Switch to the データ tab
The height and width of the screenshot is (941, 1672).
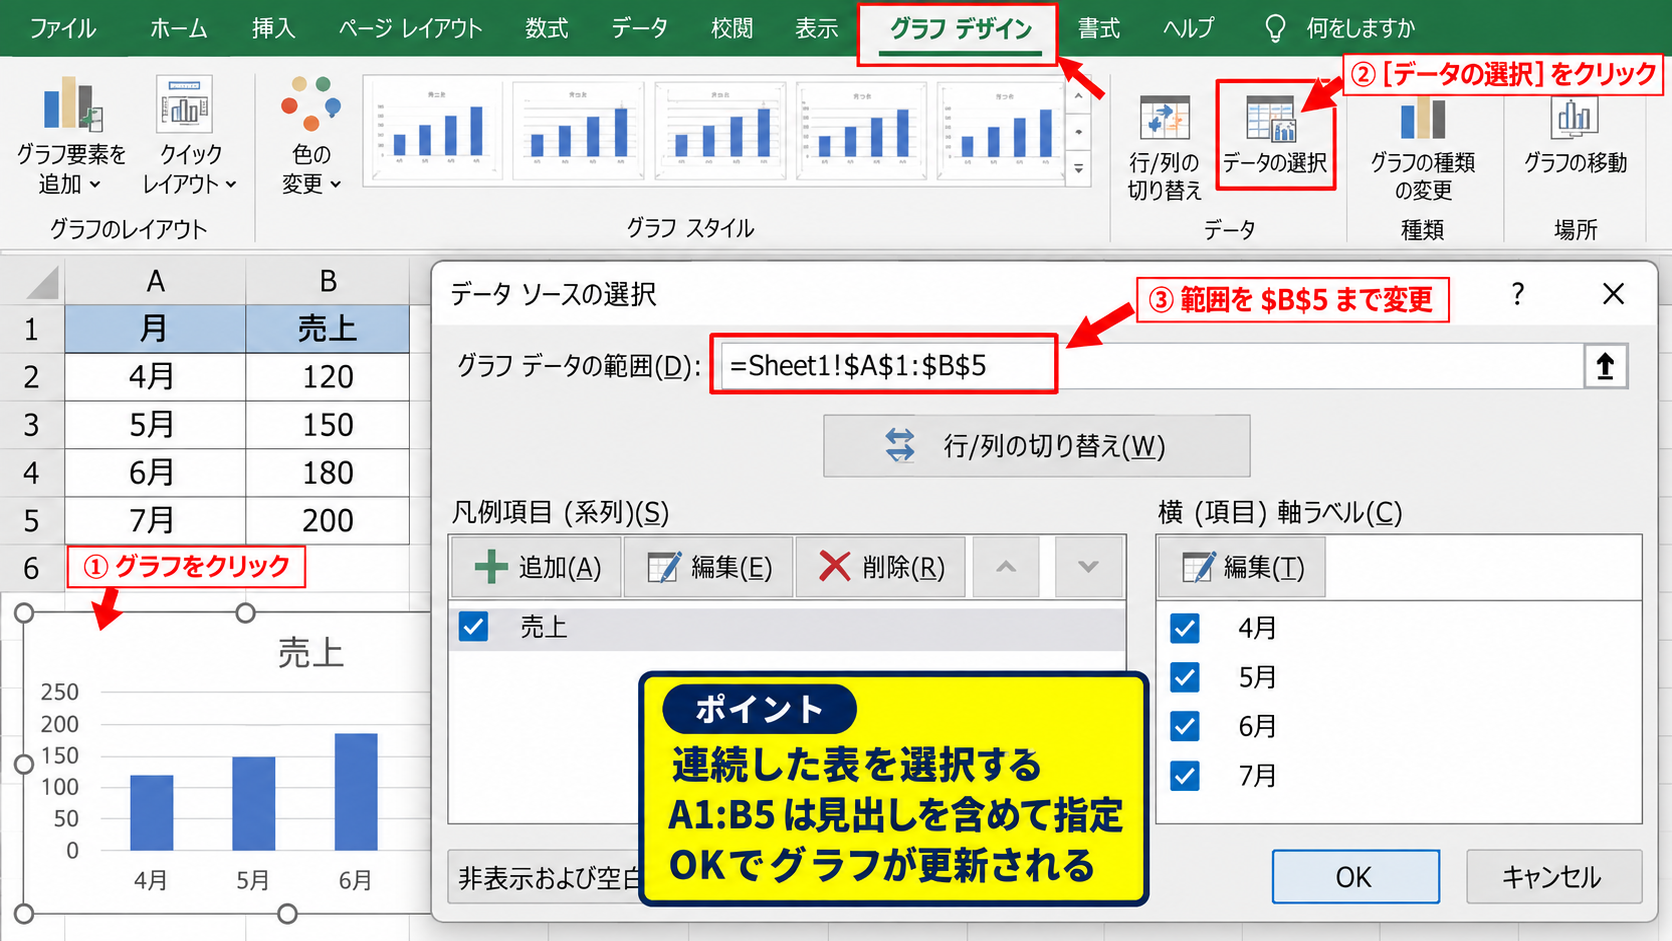(x=639, y=28)
